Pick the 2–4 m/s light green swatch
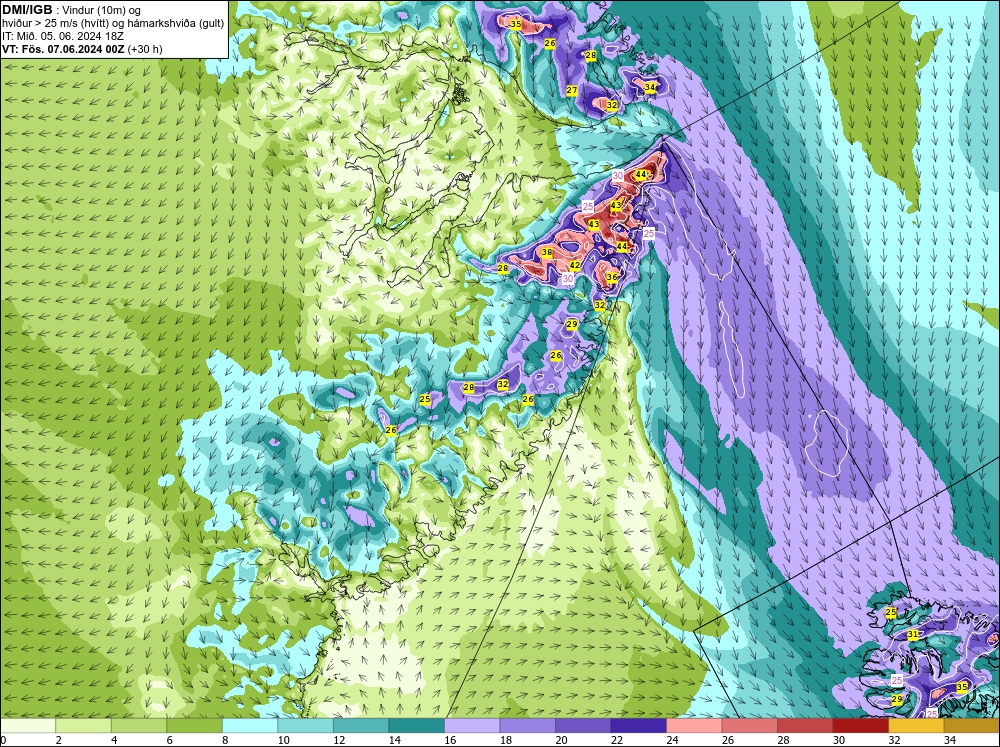Screen dimensions: 1000x747 tap(84, 726)
